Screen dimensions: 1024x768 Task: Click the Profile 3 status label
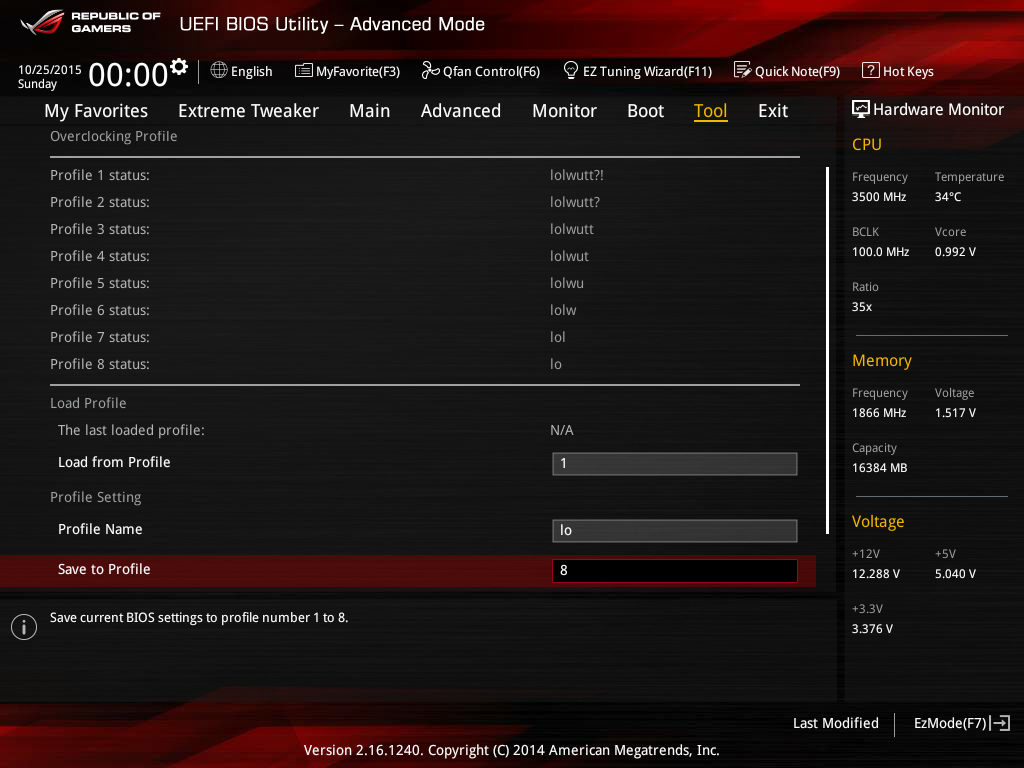100,229
